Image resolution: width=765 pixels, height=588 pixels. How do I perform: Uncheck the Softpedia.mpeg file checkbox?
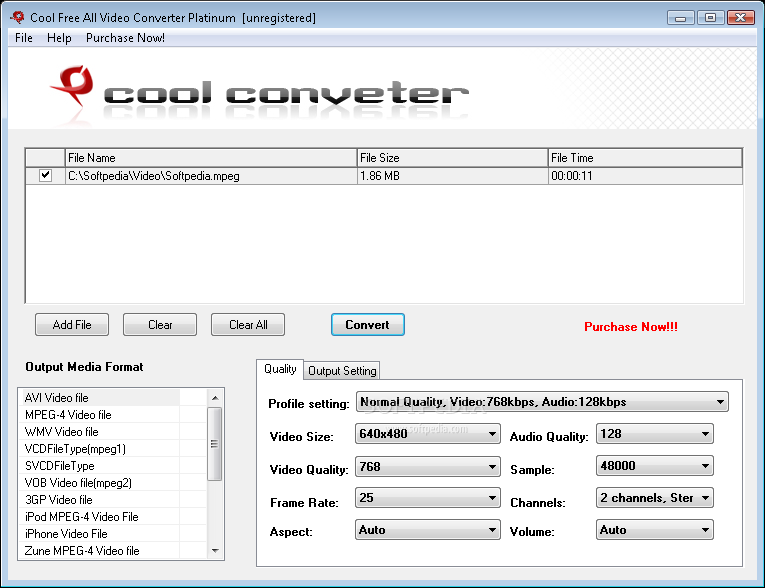click(x=45, y=175)
